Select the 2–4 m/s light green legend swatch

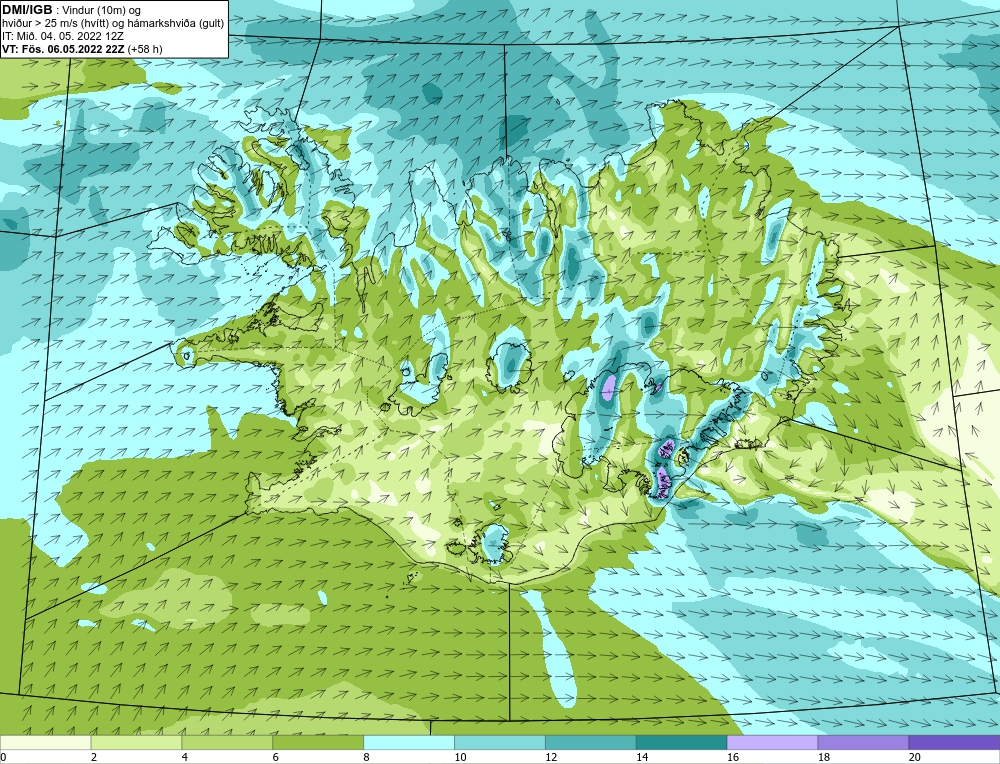click(x=136, y=742)
